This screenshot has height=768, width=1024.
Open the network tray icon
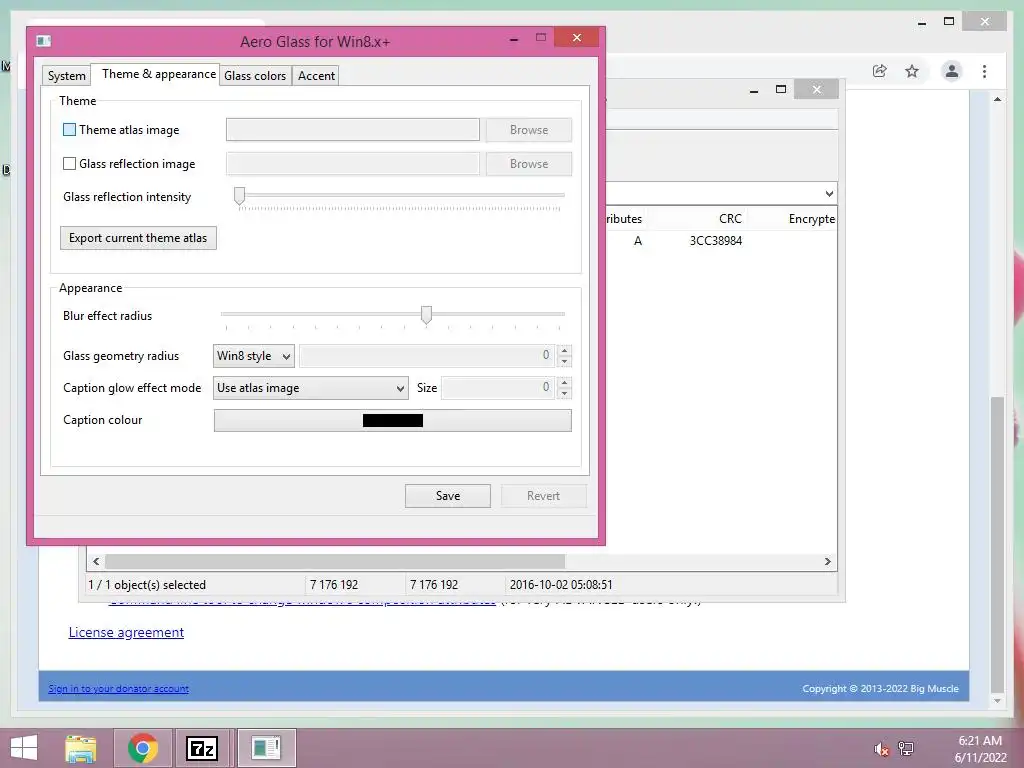[x=906, y=749]
